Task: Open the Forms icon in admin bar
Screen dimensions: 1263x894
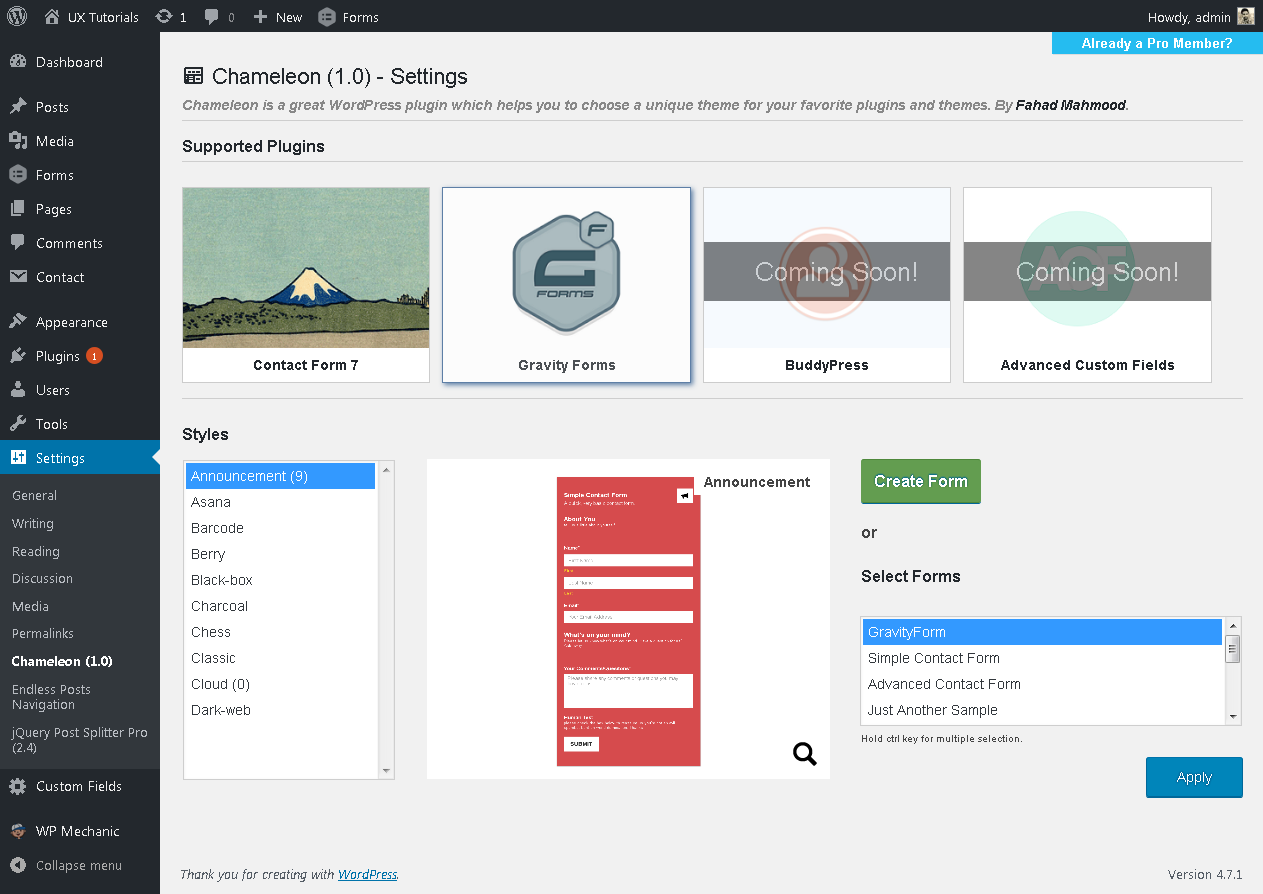Action: tap(326, 17)
